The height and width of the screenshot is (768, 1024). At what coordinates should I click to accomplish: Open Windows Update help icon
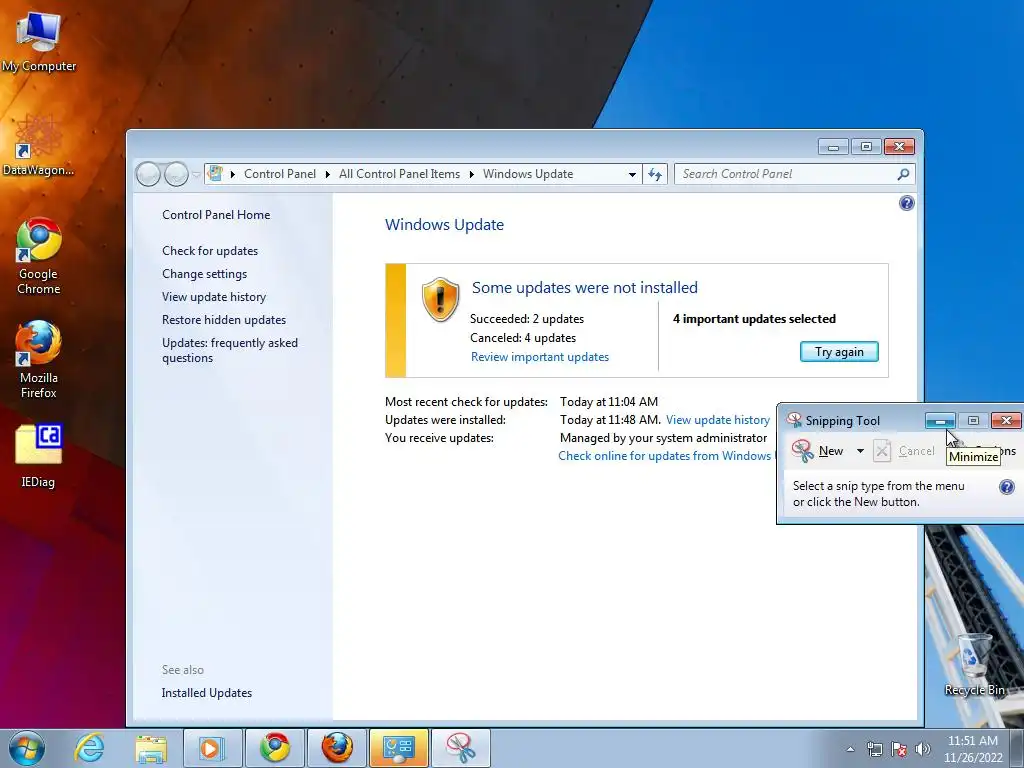906,203
